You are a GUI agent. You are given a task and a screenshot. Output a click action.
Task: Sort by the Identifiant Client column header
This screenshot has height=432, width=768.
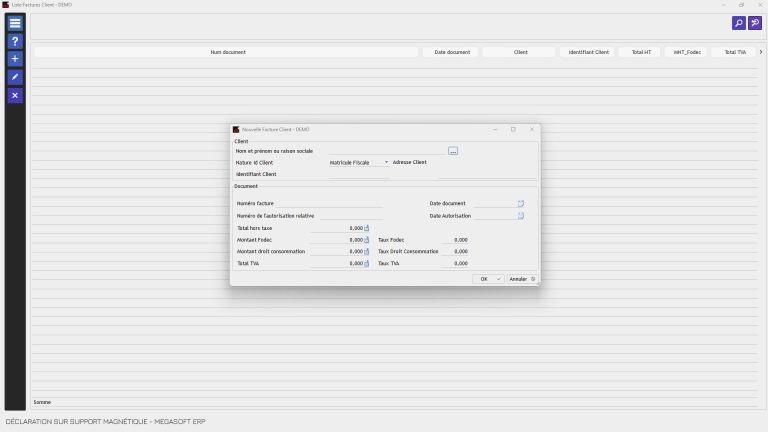coord(588,52)
